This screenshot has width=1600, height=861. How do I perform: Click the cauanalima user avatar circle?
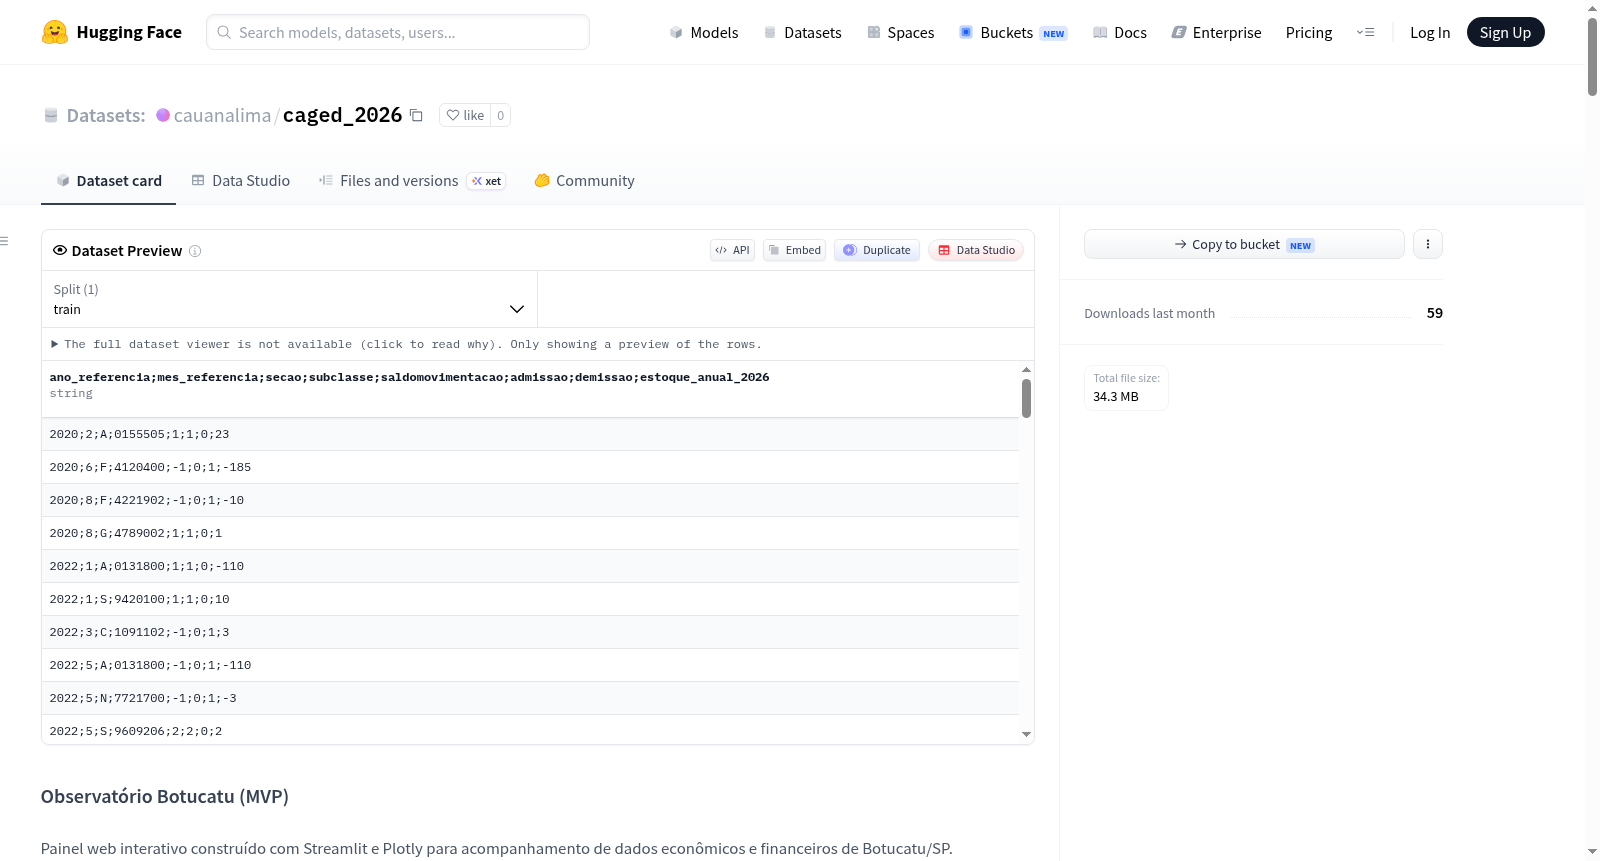[x=163, y=115]
